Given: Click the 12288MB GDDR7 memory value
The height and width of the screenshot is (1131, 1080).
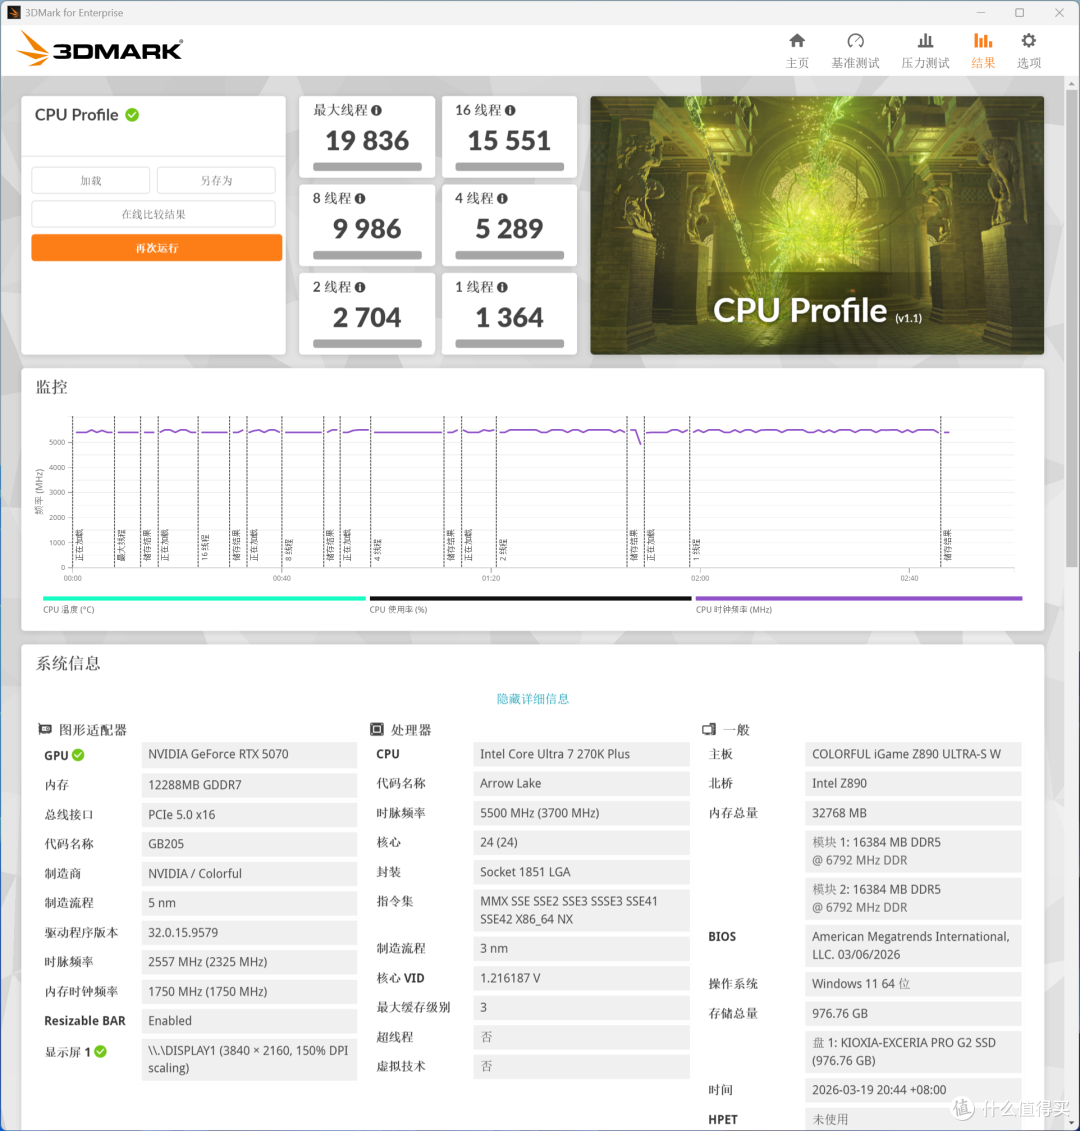Looking at the screenshot, I should pyautogui.click(x=249, y=785).
